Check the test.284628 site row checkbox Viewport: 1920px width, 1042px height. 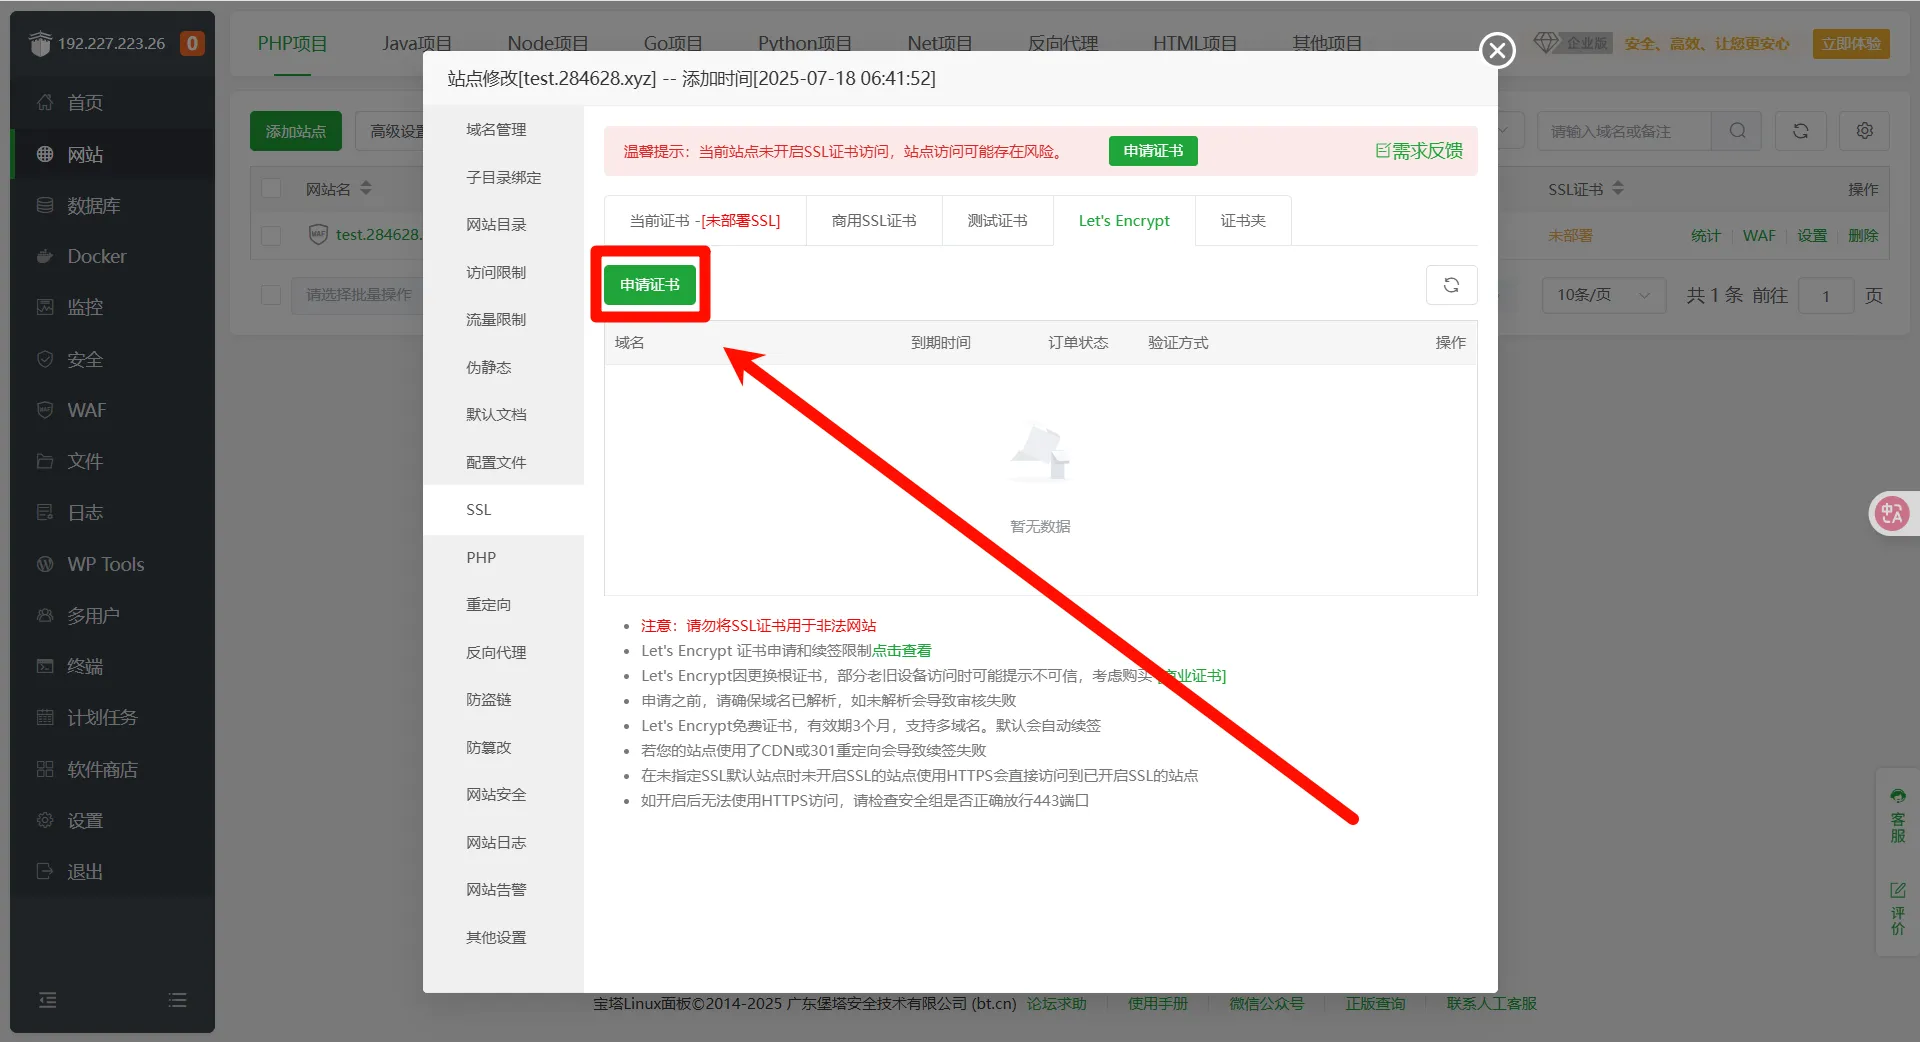pos(271,235)
